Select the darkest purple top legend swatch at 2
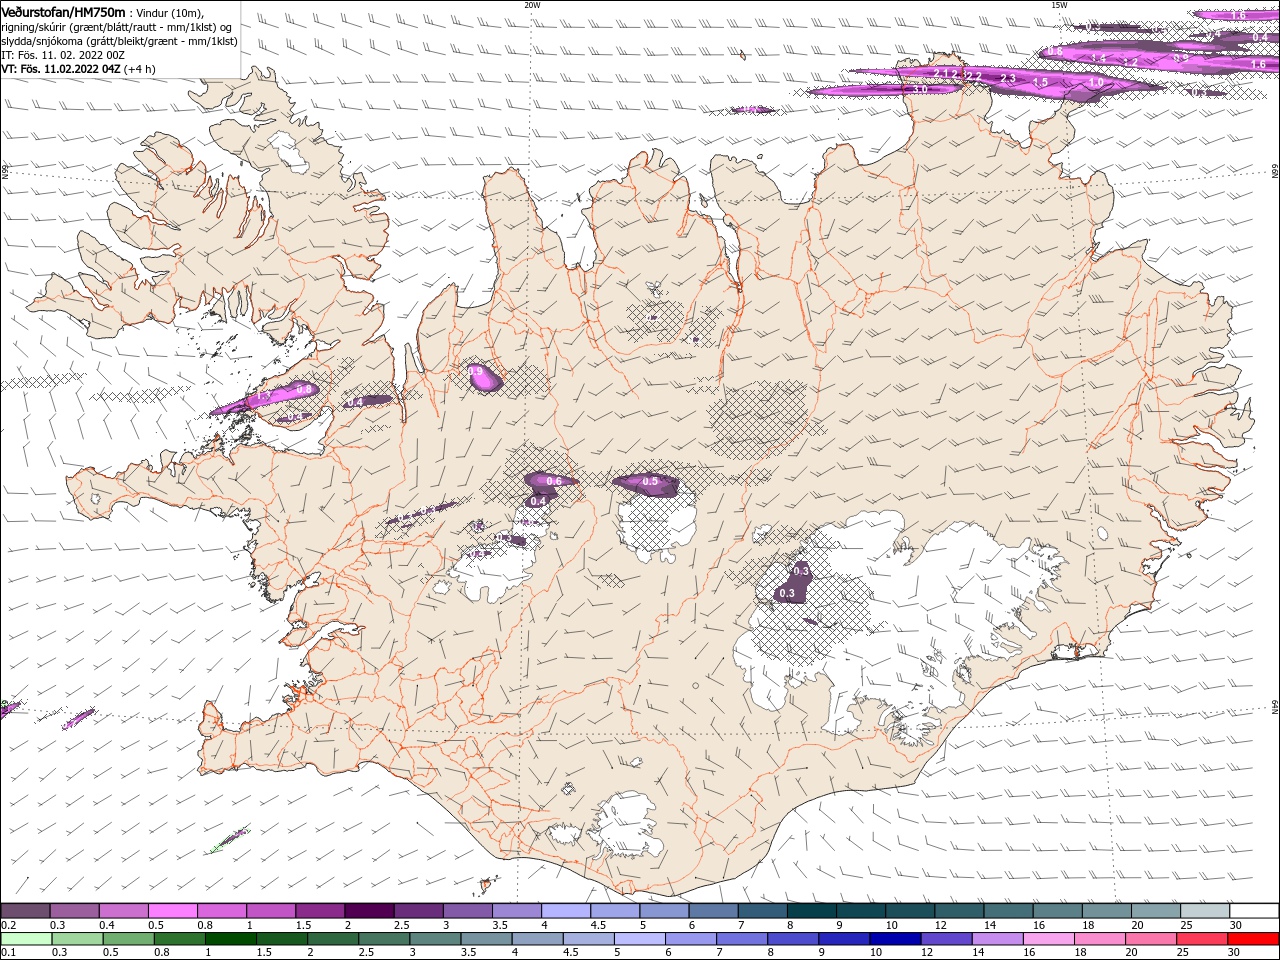 369,911
